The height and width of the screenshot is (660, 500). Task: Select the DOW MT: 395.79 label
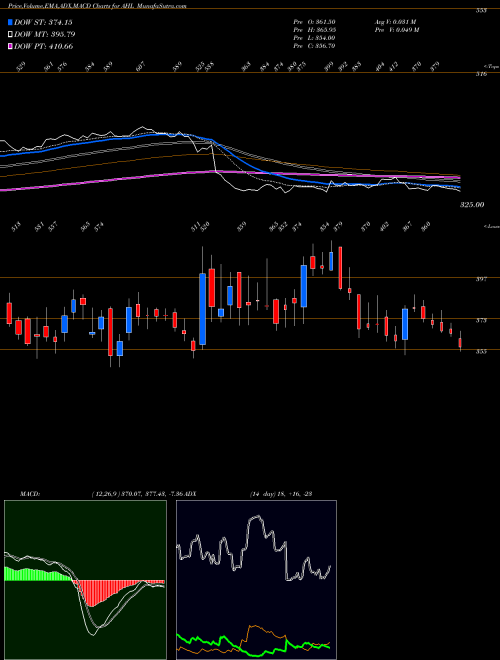[45, 34]
